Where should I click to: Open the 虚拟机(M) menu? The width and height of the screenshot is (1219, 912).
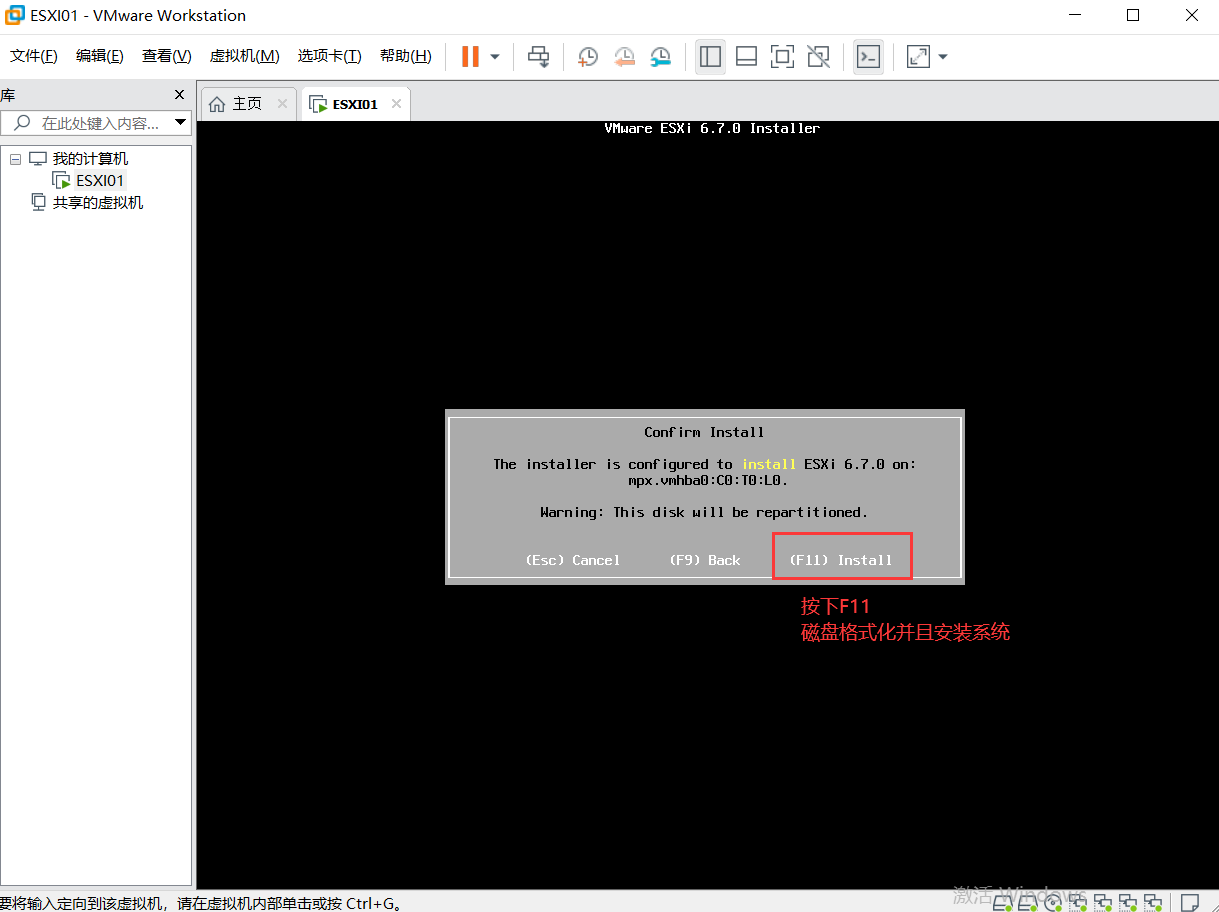coord(244,56)
